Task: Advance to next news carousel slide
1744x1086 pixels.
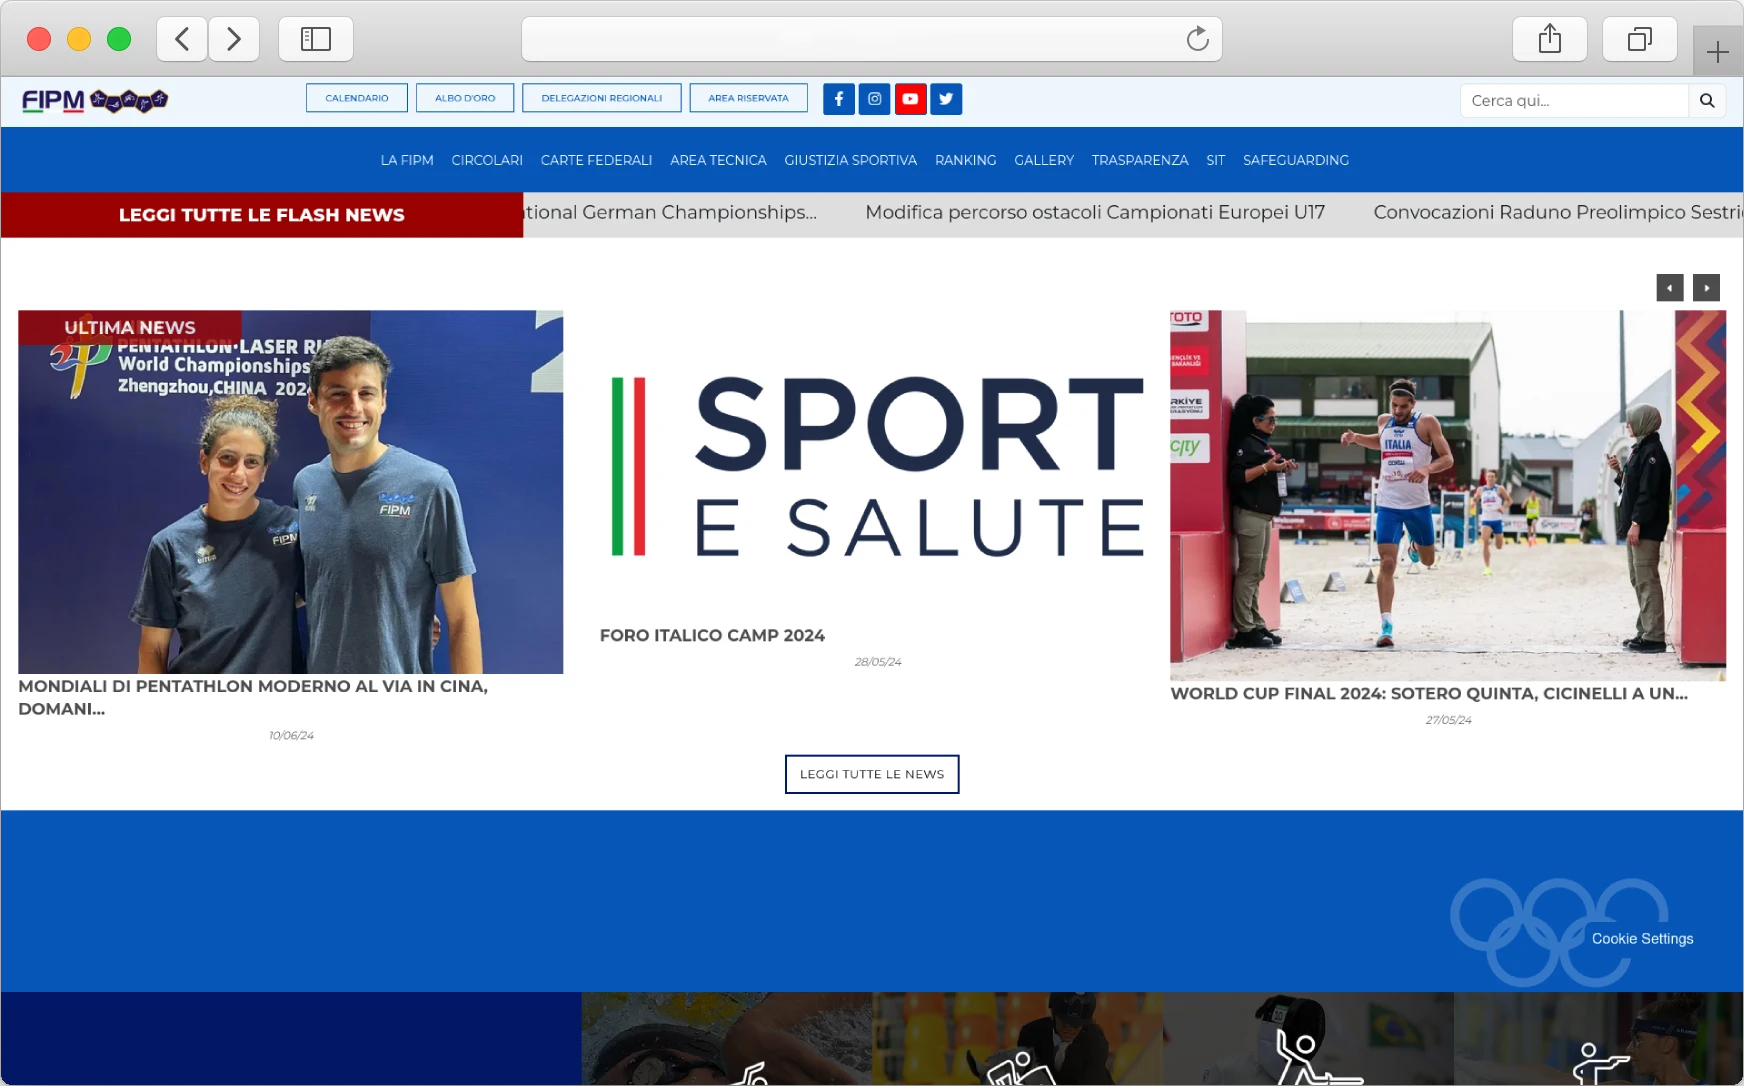Action: pyautogui.click(x=1706, y=288)
